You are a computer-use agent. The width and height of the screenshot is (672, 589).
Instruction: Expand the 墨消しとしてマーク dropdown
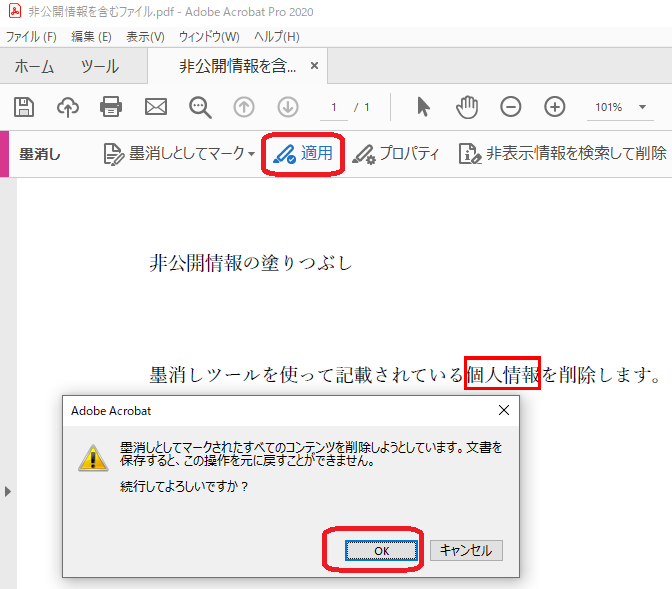[x=251, y=155]
